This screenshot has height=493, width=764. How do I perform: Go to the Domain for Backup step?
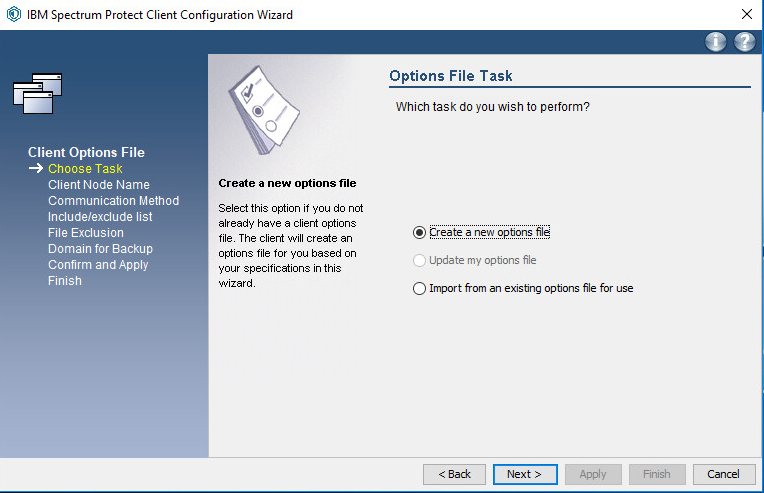point(100,249)
